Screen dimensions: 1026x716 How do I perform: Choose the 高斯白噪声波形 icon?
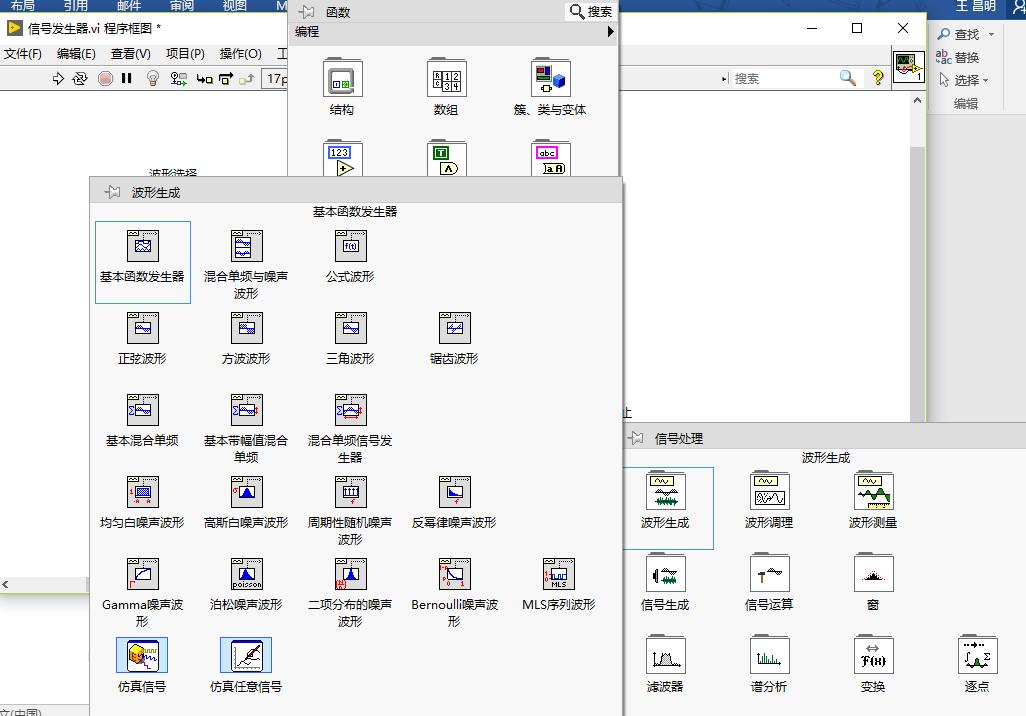tap(246, 492)
